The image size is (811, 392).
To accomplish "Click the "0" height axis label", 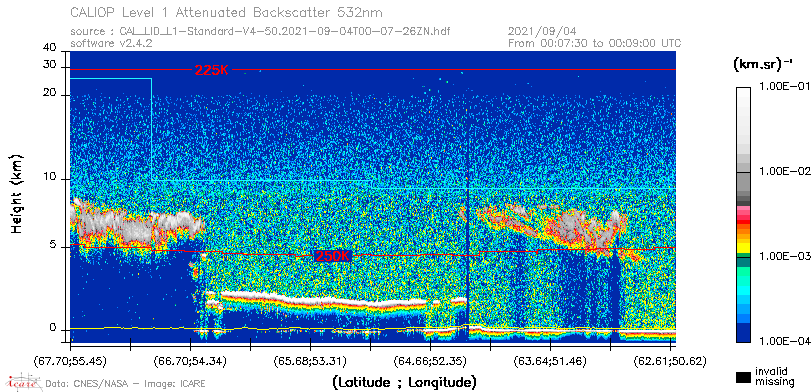I will [53, 328].
